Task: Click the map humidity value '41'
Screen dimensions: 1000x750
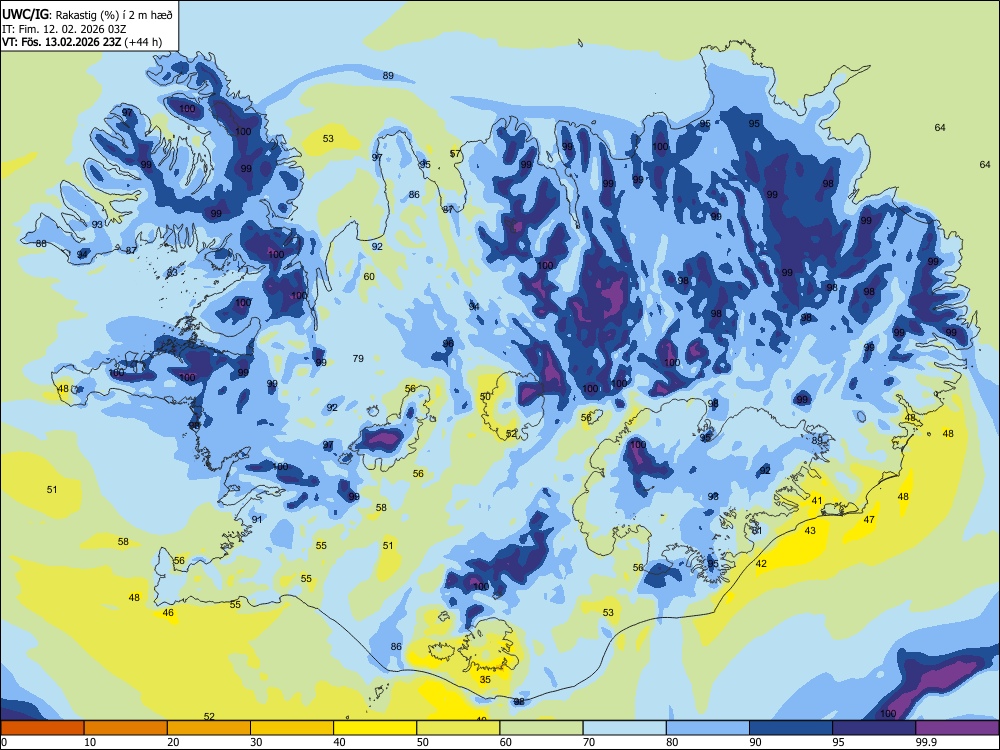Action: 817,501
